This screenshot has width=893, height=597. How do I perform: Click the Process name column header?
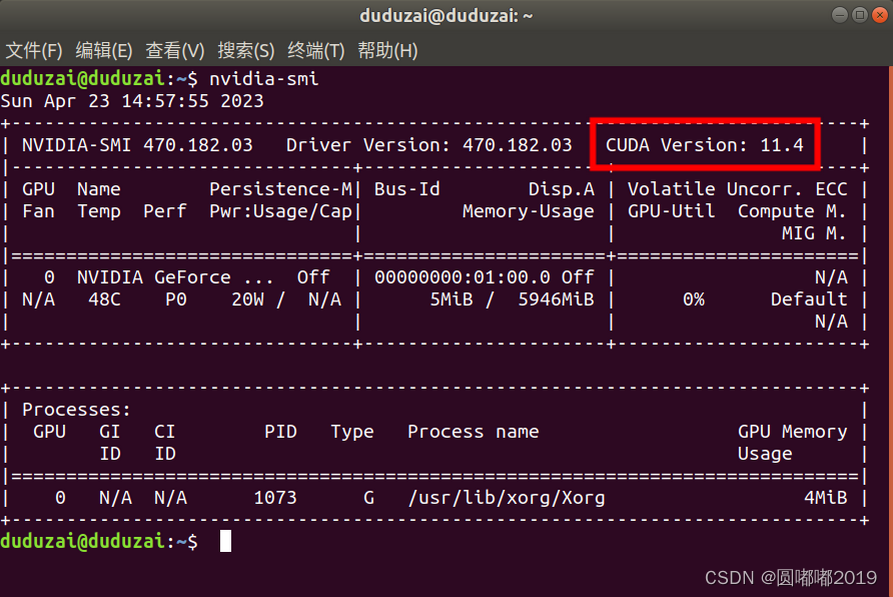click(473, 432)
